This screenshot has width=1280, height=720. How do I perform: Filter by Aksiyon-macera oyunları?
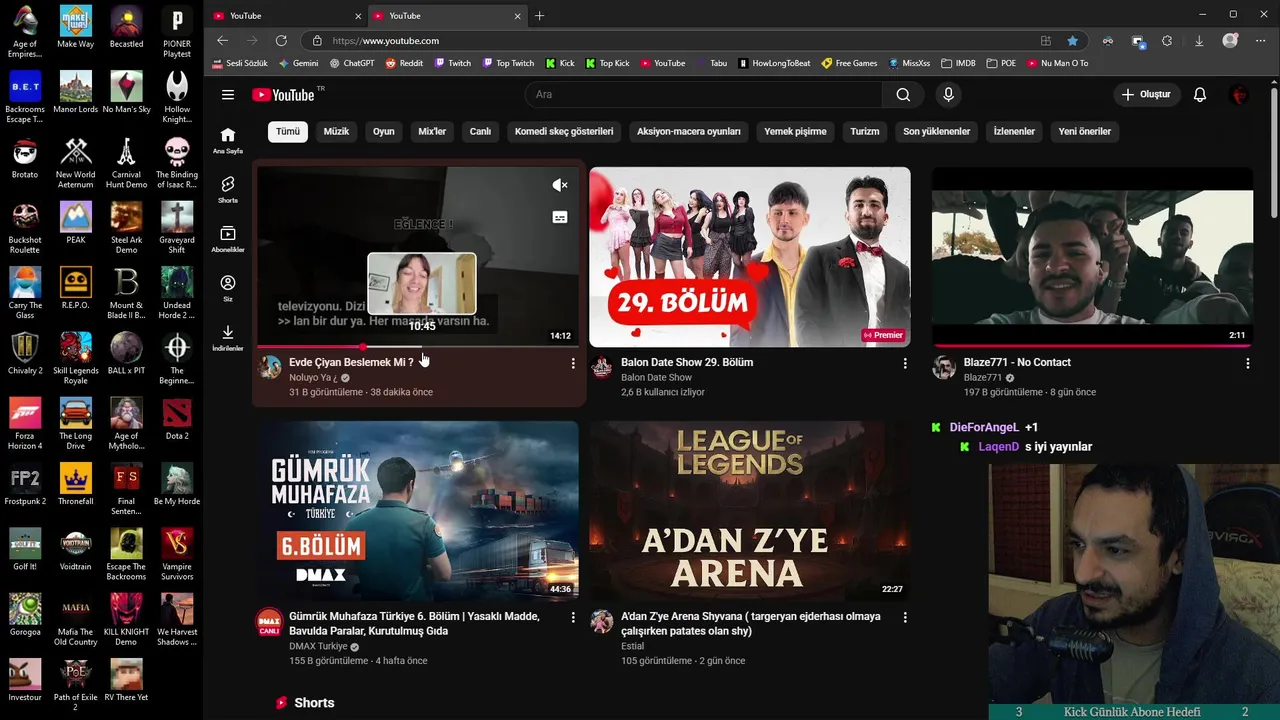pyautogui.click(x=689, y=131)
